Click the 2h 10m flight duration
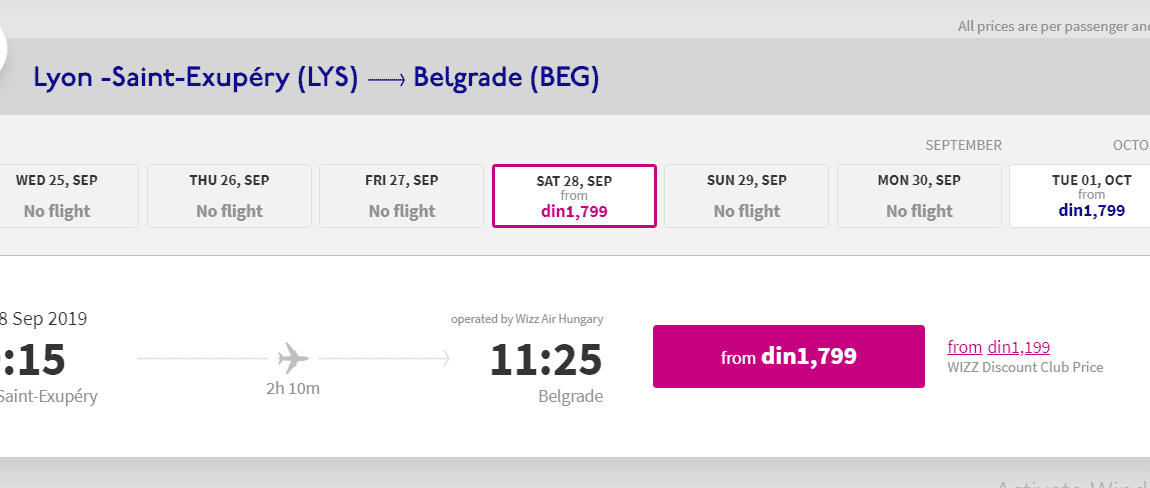This screenshot has height=488, width=1150. 293,388
